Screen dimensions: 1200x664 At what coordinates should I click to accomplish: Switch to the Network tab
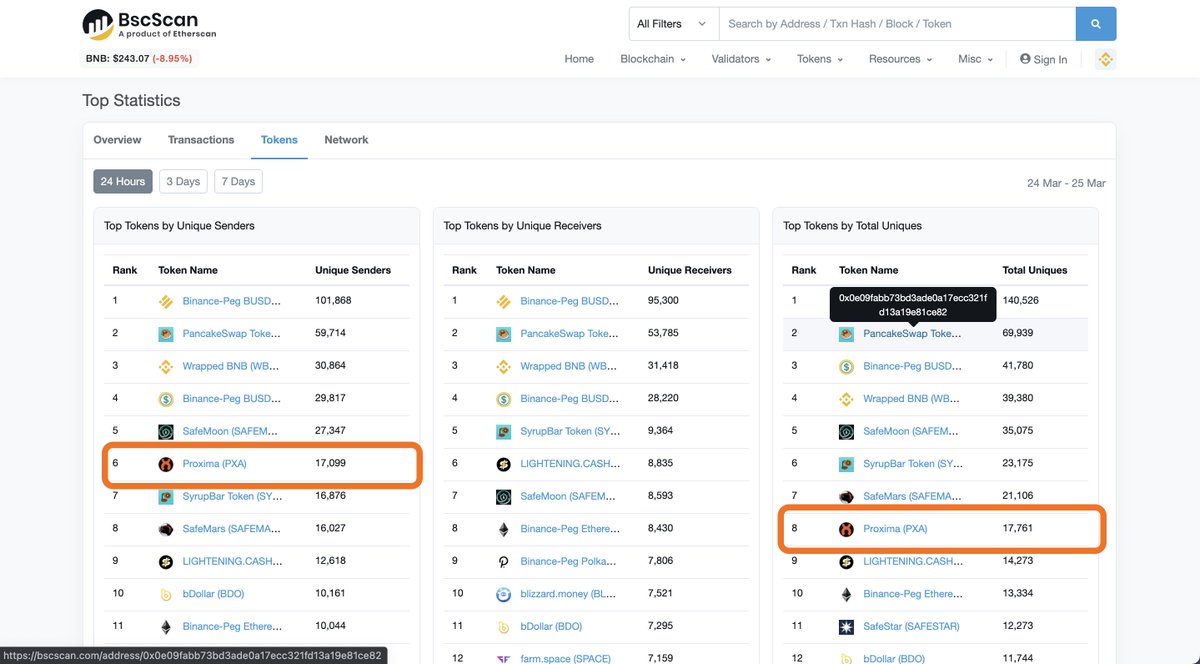(346, 140)
